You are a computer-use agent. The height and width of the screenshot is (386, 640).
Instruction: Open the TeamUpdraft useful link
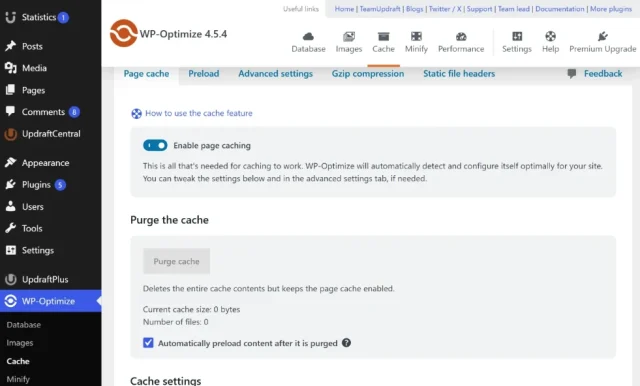(x=380, y=9)
